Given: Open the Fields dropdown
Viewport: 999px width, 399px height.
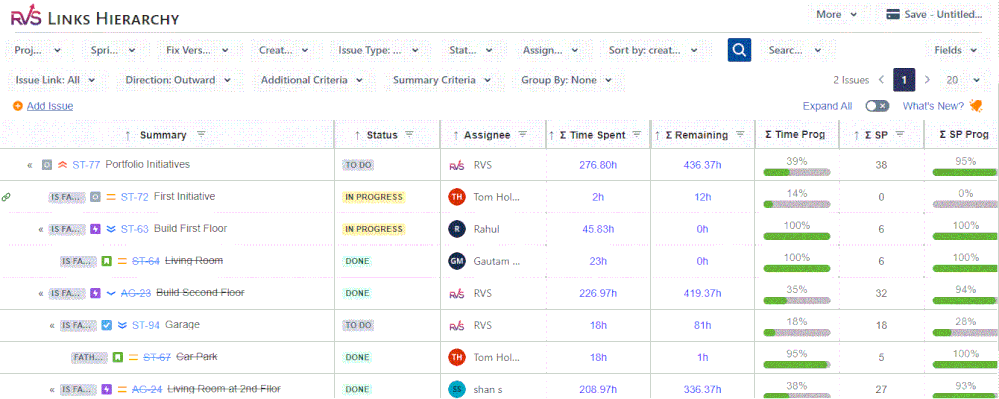Looking at the screenshot, I should (956, 50).
